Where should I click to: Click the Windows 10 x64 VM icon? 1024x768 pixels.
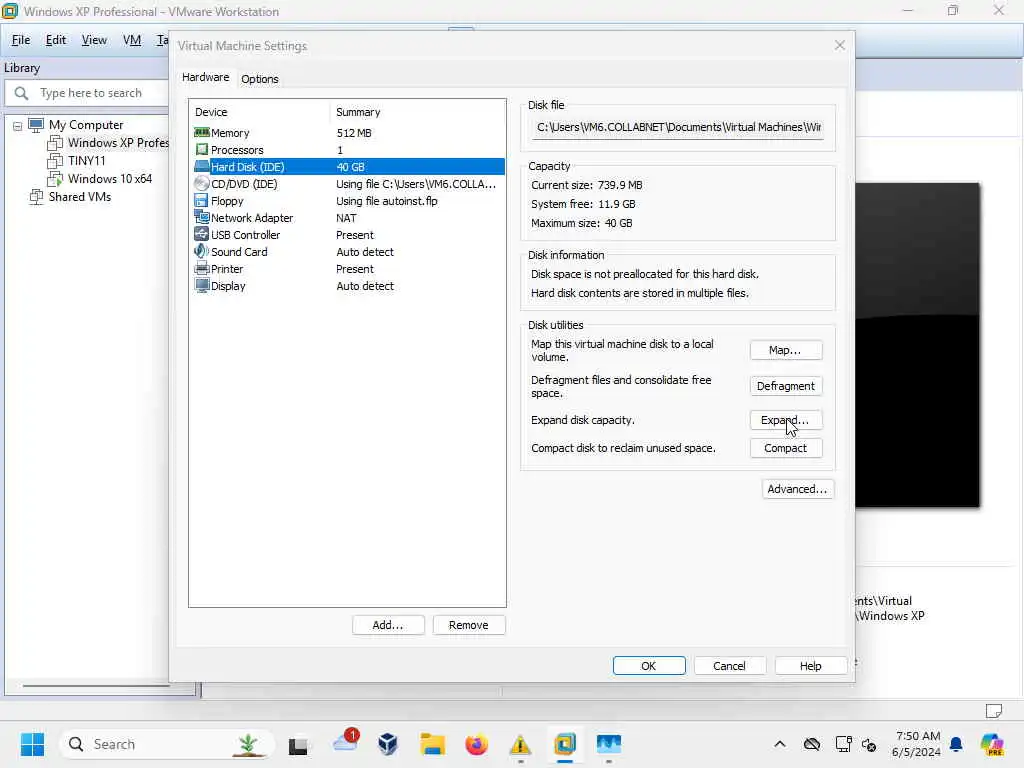(x=55, y=178)
